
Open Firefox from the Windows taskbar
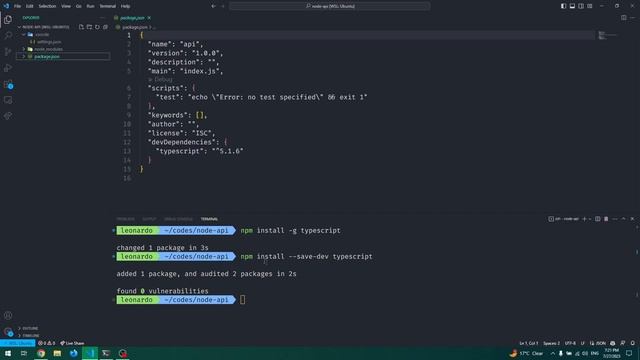point(73,353)
